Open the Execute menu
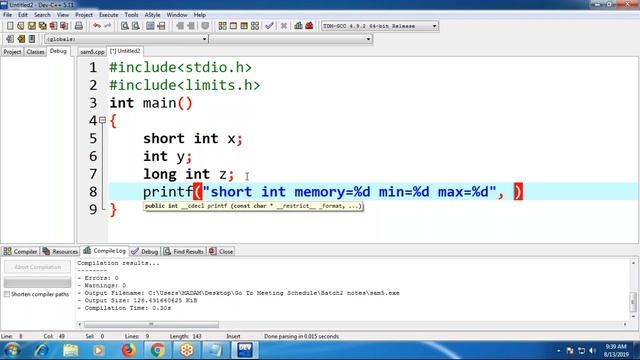 [109, 15]
